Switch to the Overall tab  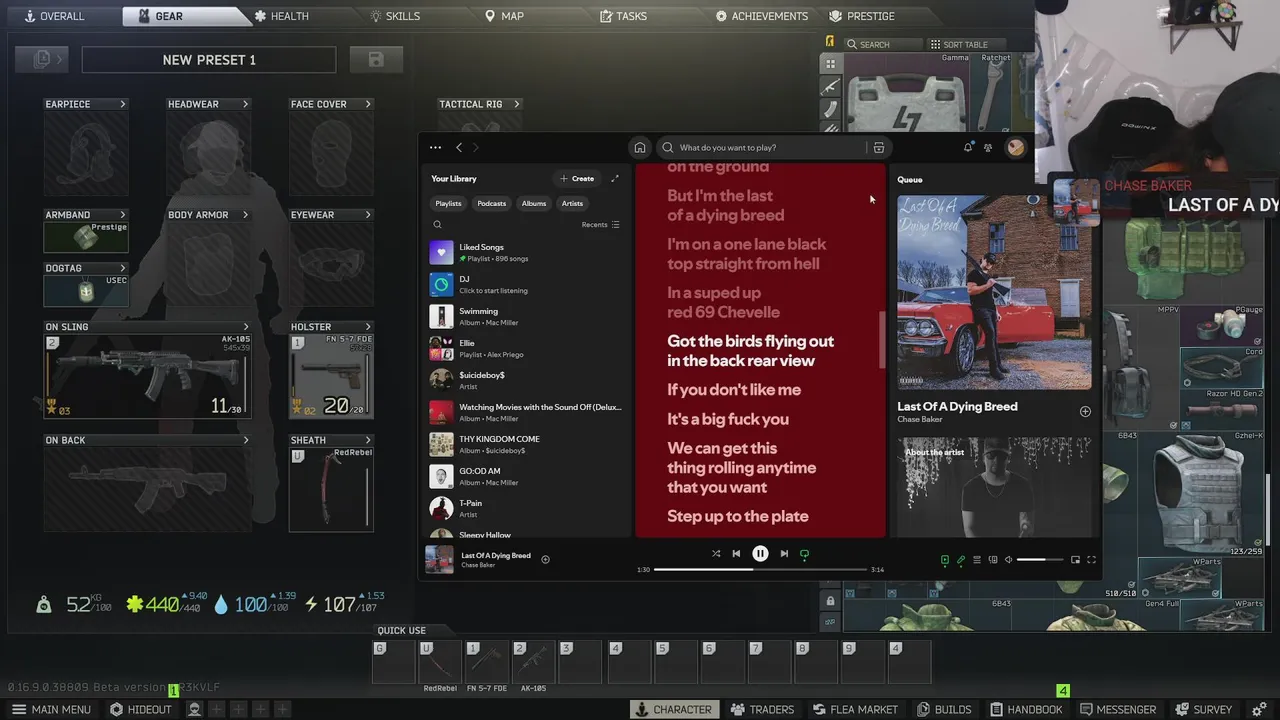(55, 16)
